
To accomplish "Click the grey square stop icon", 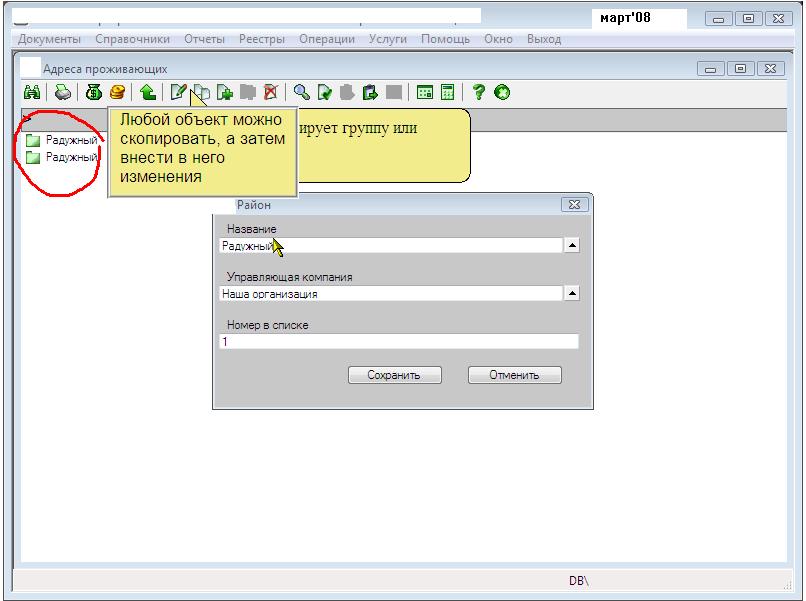I will pos(394,93).
